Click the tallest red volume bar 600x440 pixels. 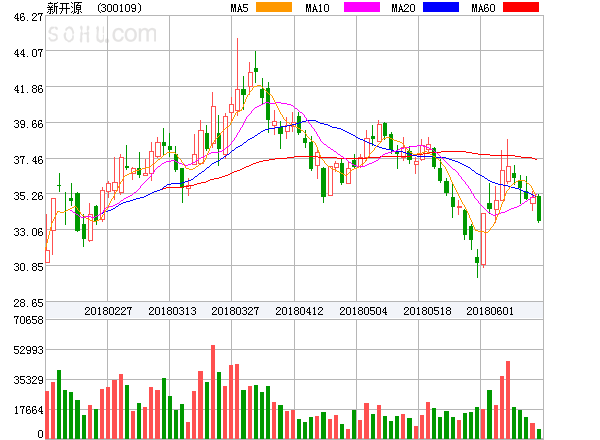[213, 392]
